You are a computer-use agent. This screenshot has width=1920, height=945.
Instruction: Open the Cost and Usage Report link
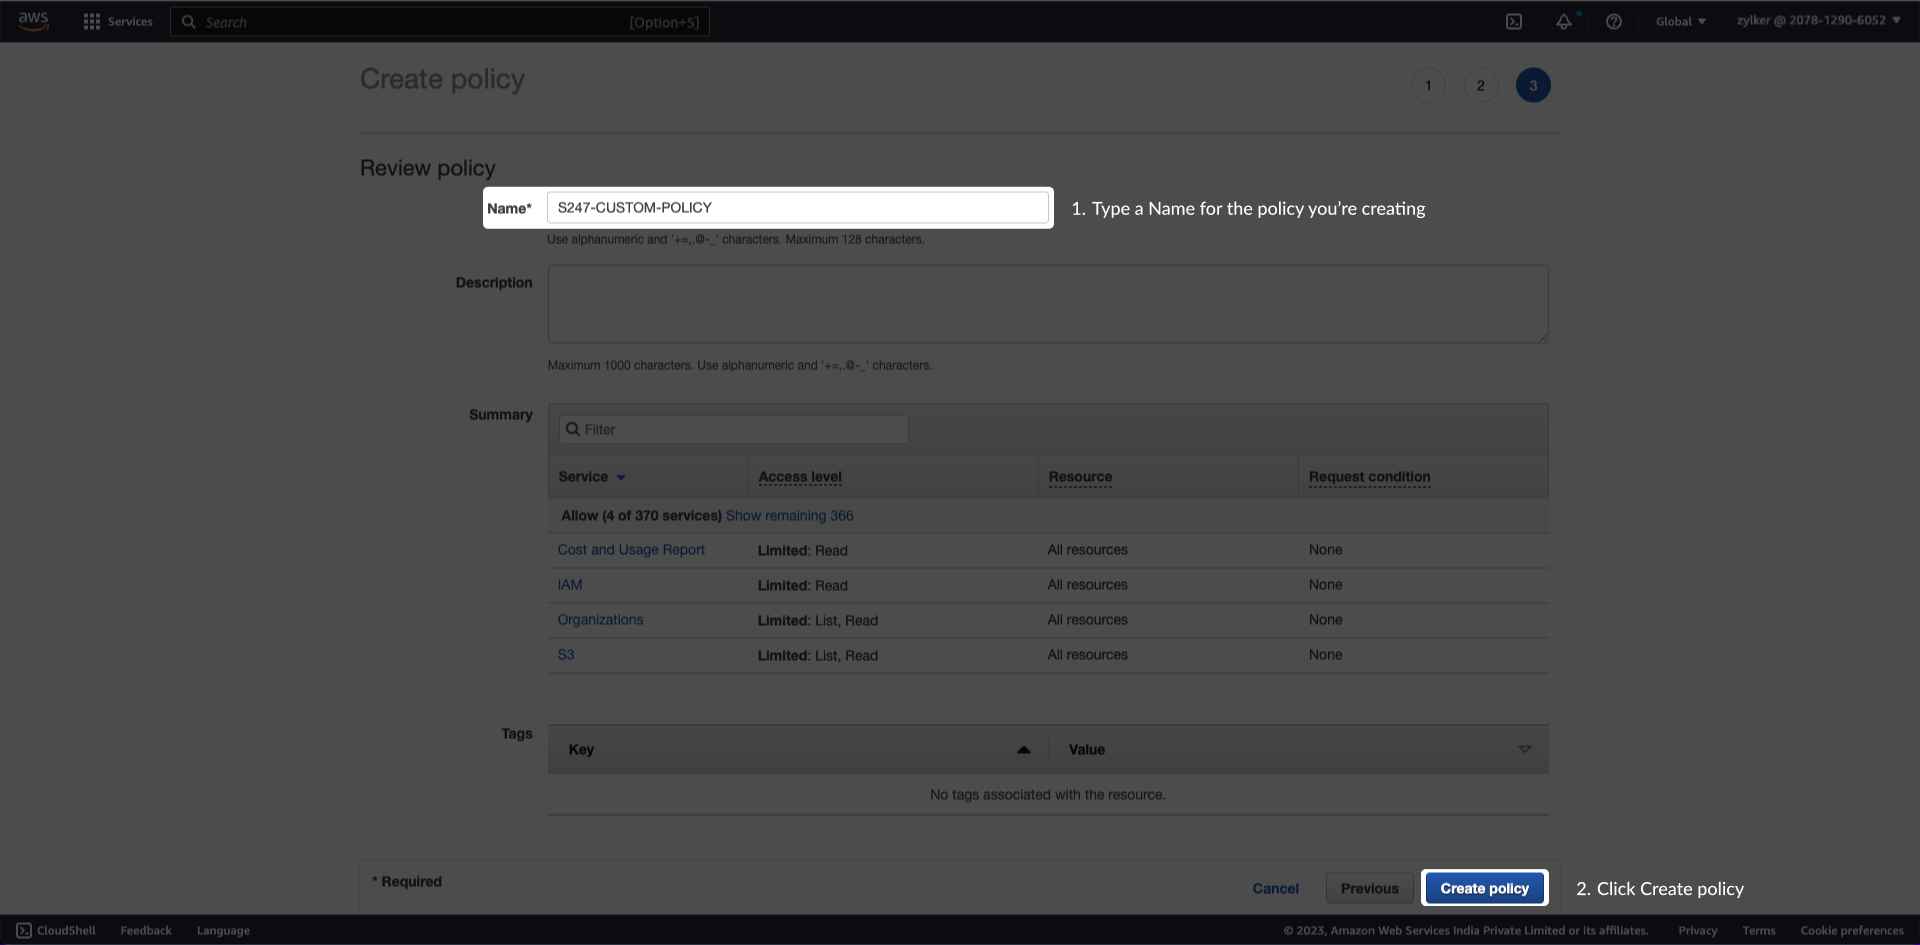tap(631, 550)
